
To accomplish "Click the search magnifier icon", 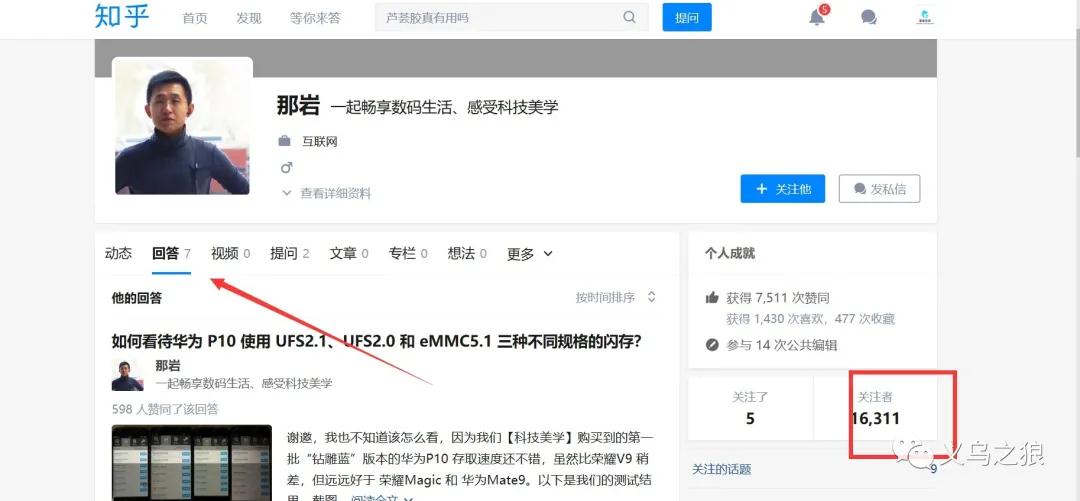I will tap(629, 17).
